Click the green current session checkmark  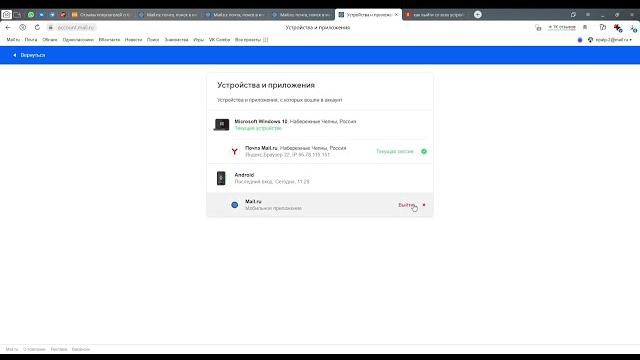pos(424,151)
